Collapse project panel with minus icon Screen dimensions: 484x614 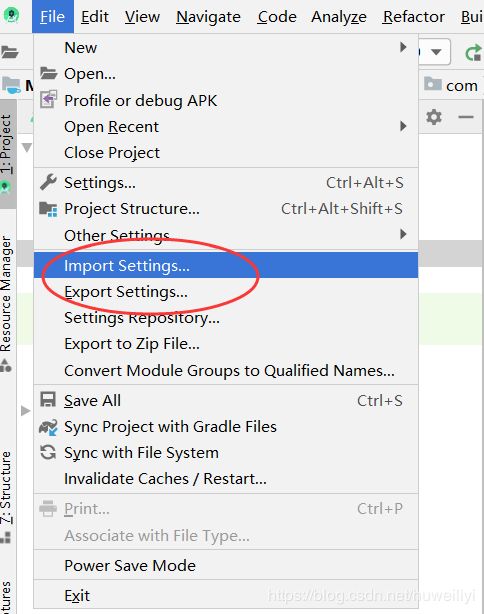pyautogui.click(x=466, y=117)
